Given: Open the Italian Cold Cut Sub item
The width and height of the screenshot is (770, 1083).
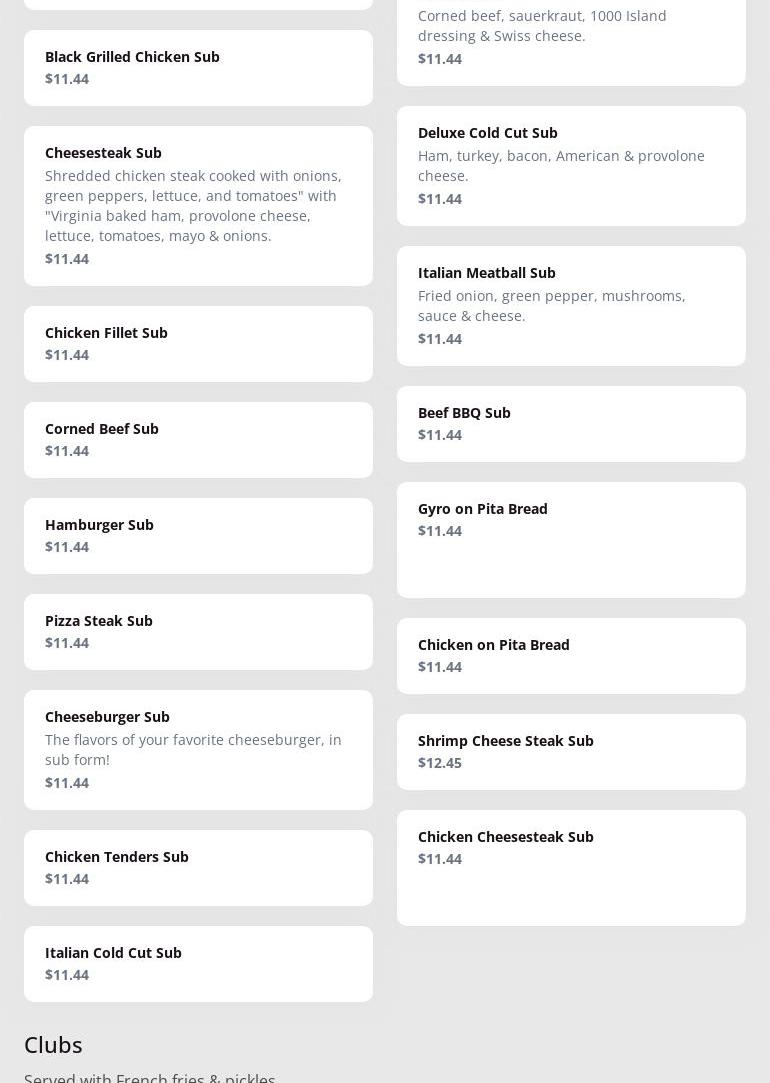Looking at the screenshot, I should click(x=198, y=963).
